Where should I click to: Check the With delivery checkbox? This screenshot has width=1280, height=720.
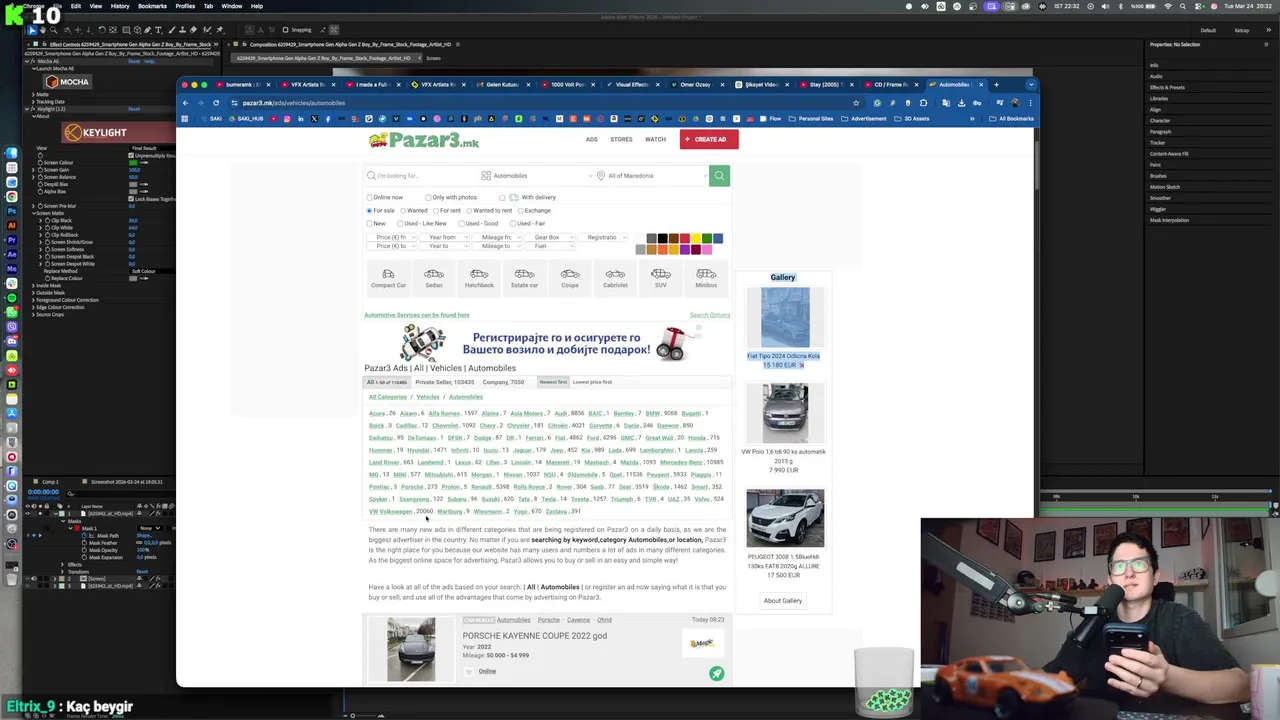click(502, 197)
